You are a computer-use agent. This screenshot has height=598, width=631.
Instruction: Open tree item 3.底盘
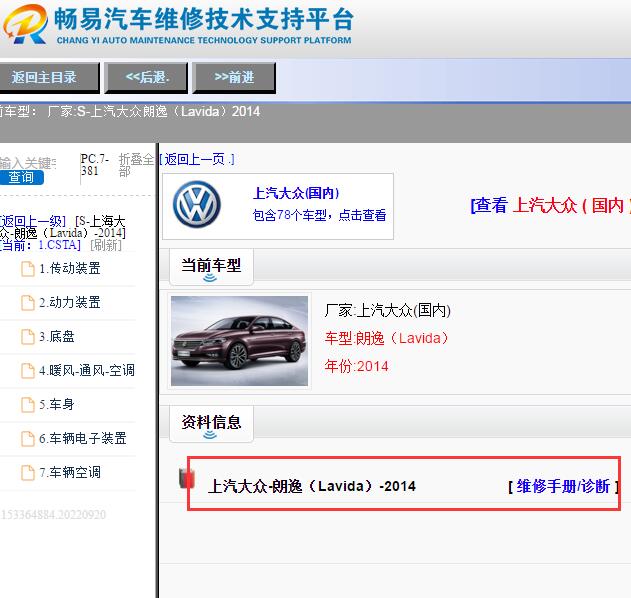pos(57,336)
